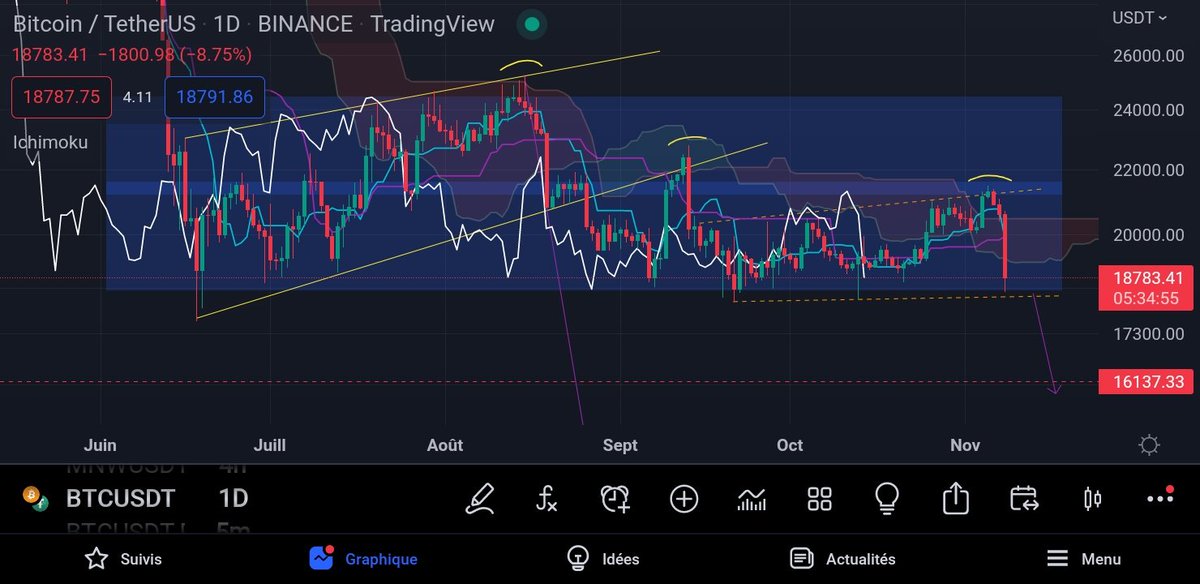Tap the add plus circle icon

click(684, 498)
